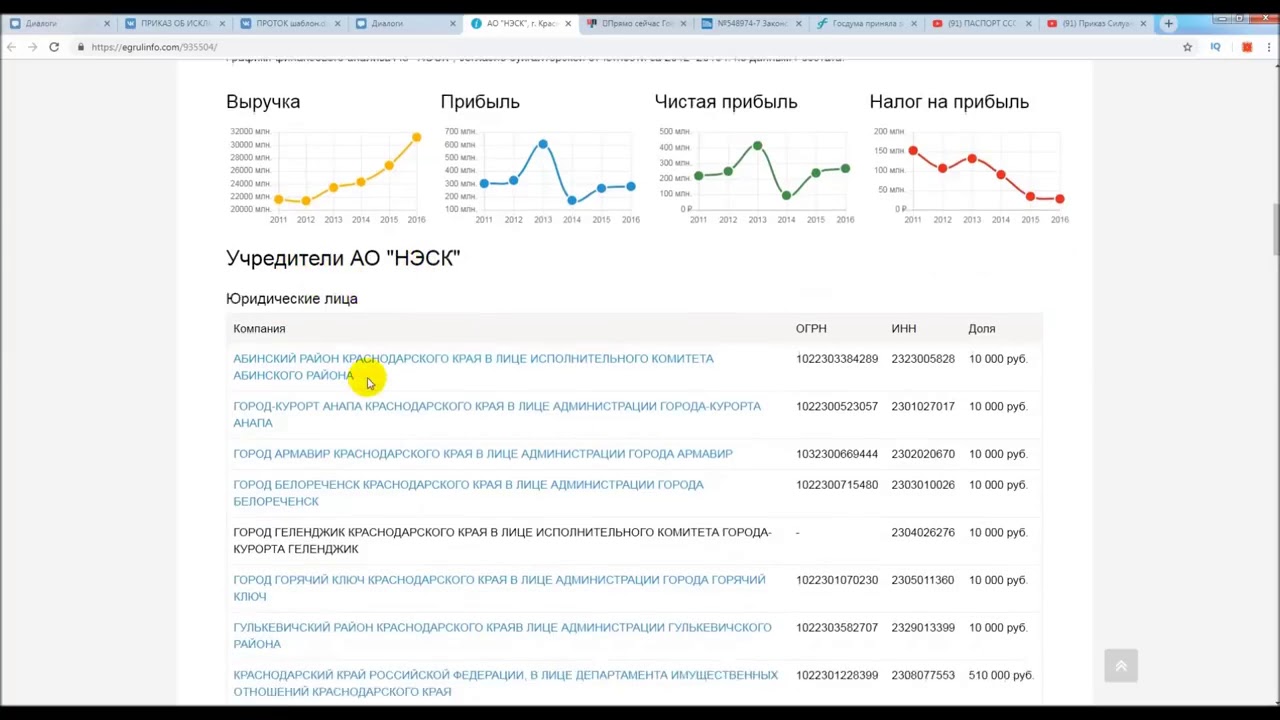Click the Доля column header

pos(982,329)
